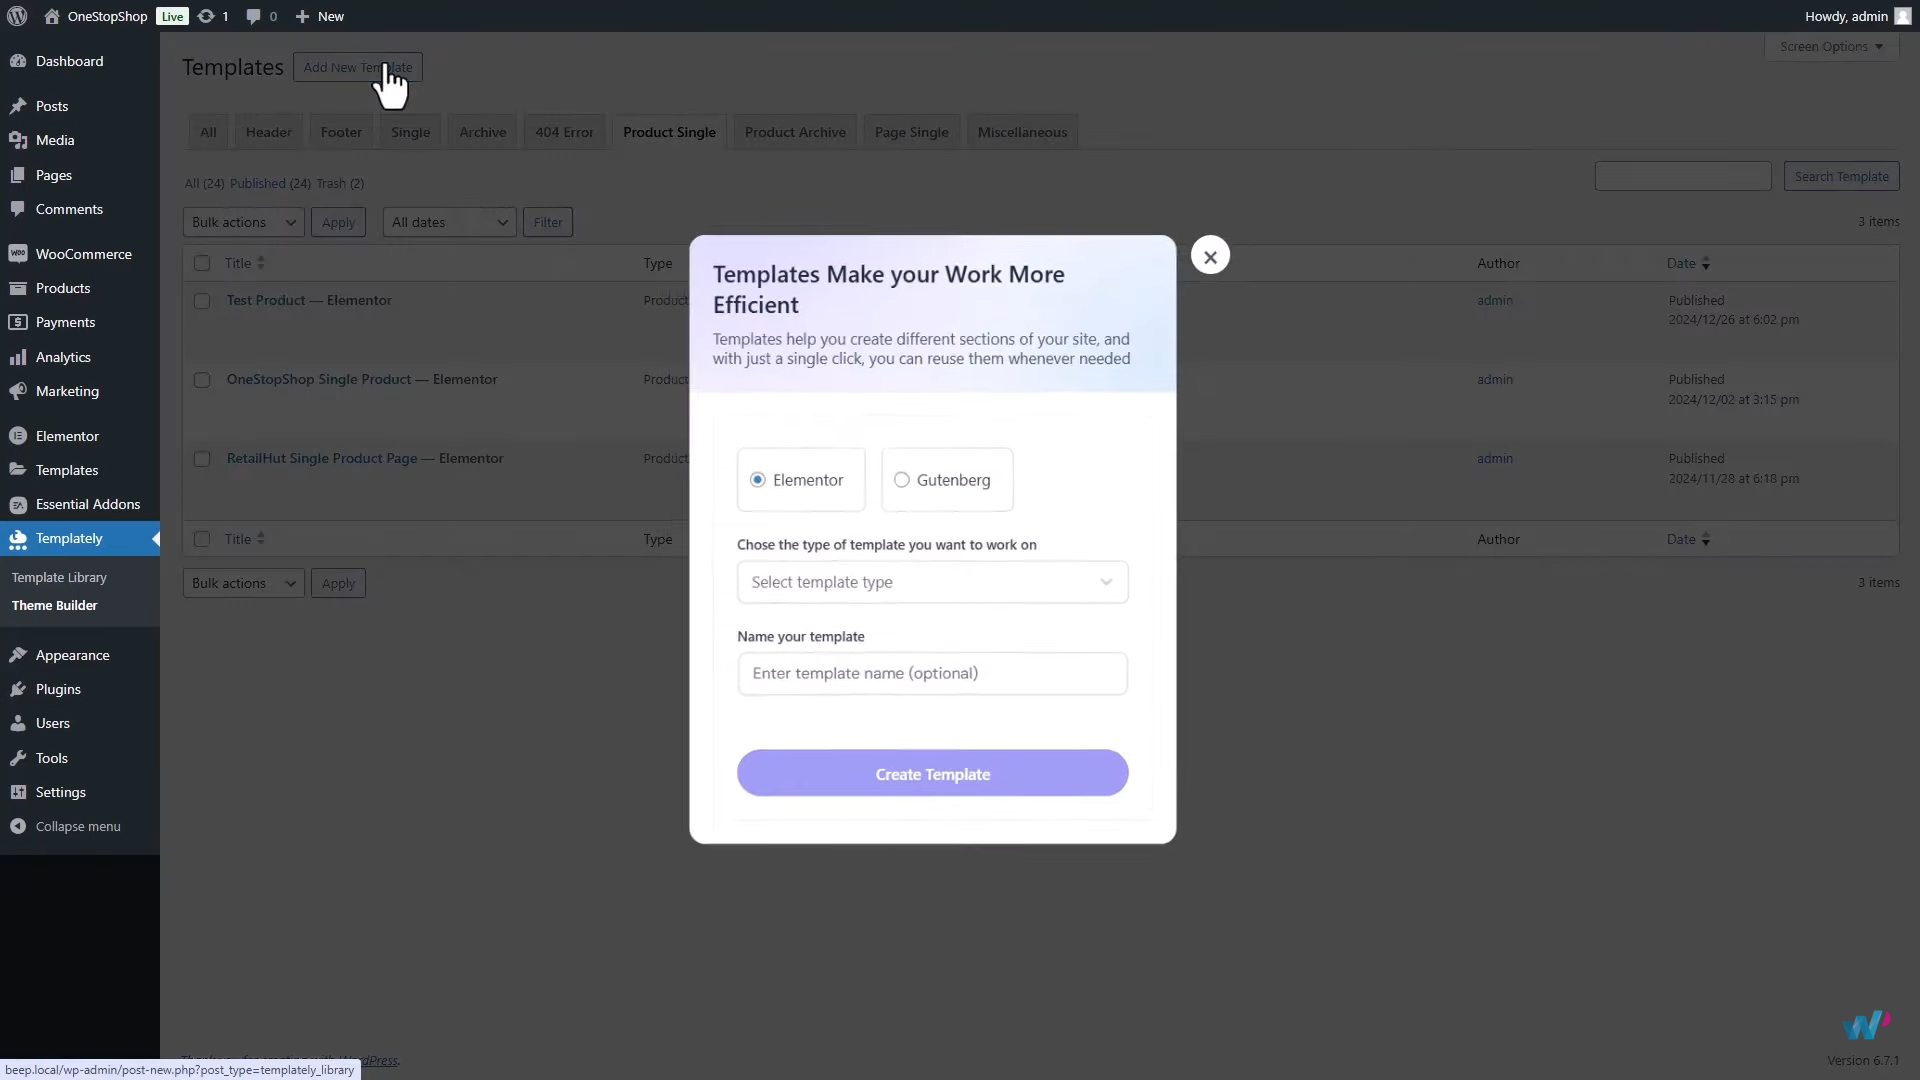Click the Search Template button
The image size is (1920, 1080).
pos(1841,176)
